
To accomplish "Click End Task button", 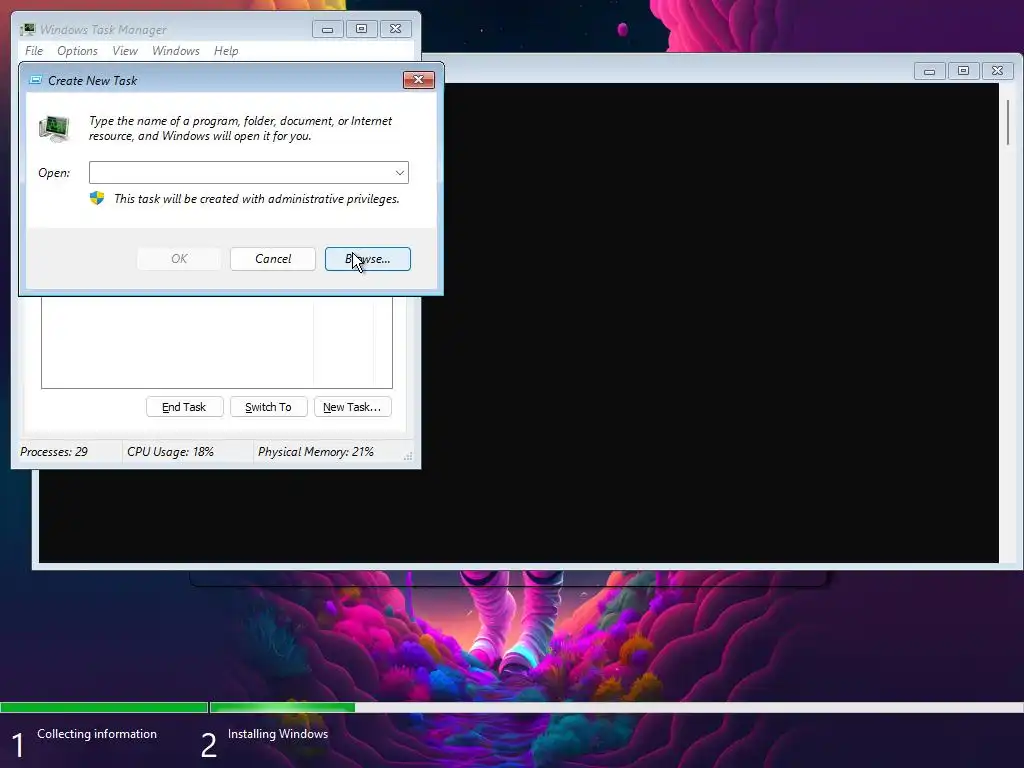I will pyautogui.click(x=184, y=407).
